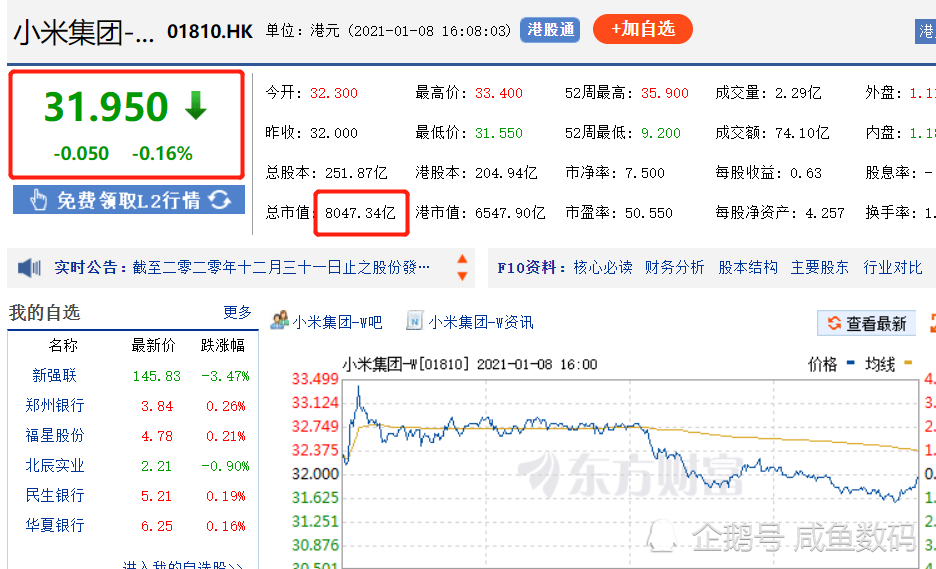Open 财务分析 F10 link
The height and width of the screenshot is (569, 936).
pos(675,267)
